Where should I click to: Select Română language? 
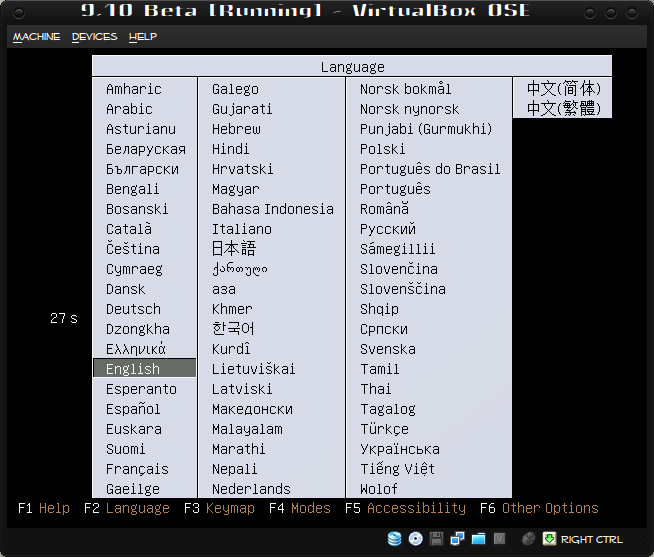tap(385, 209)
